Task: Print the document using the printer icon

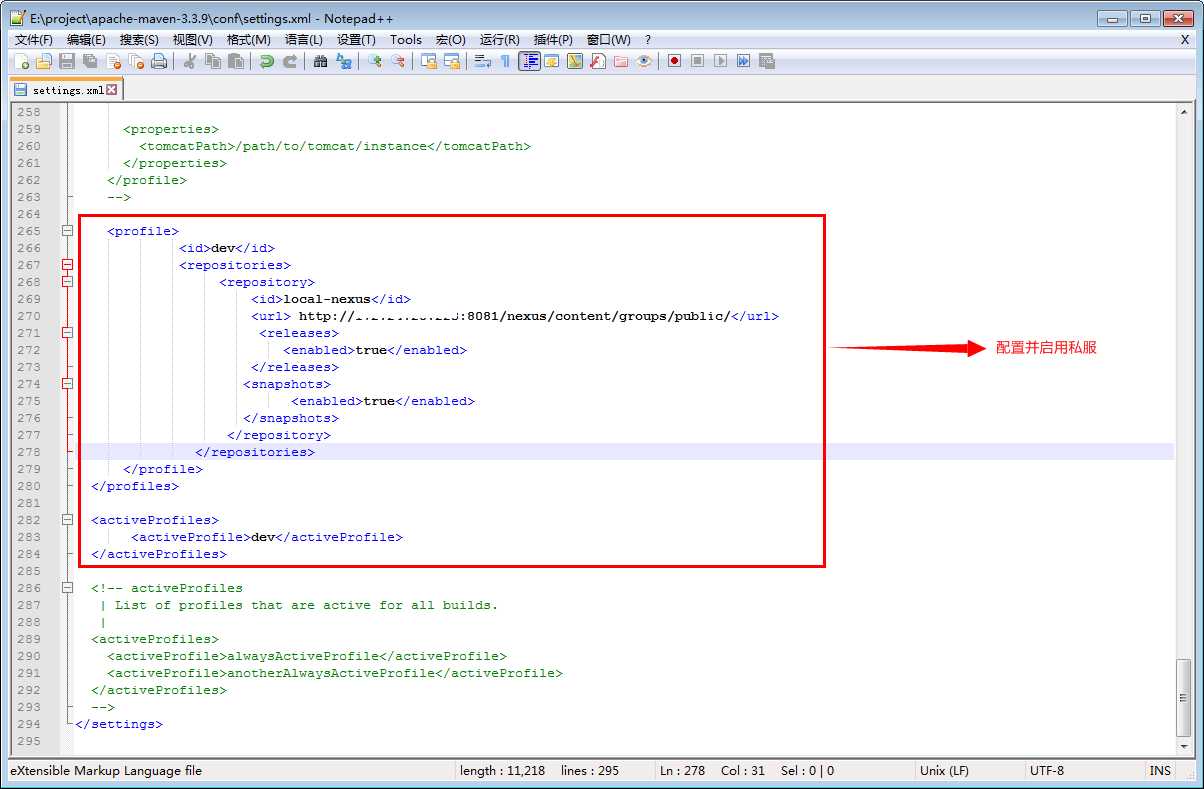Action: tap(159, 61)
